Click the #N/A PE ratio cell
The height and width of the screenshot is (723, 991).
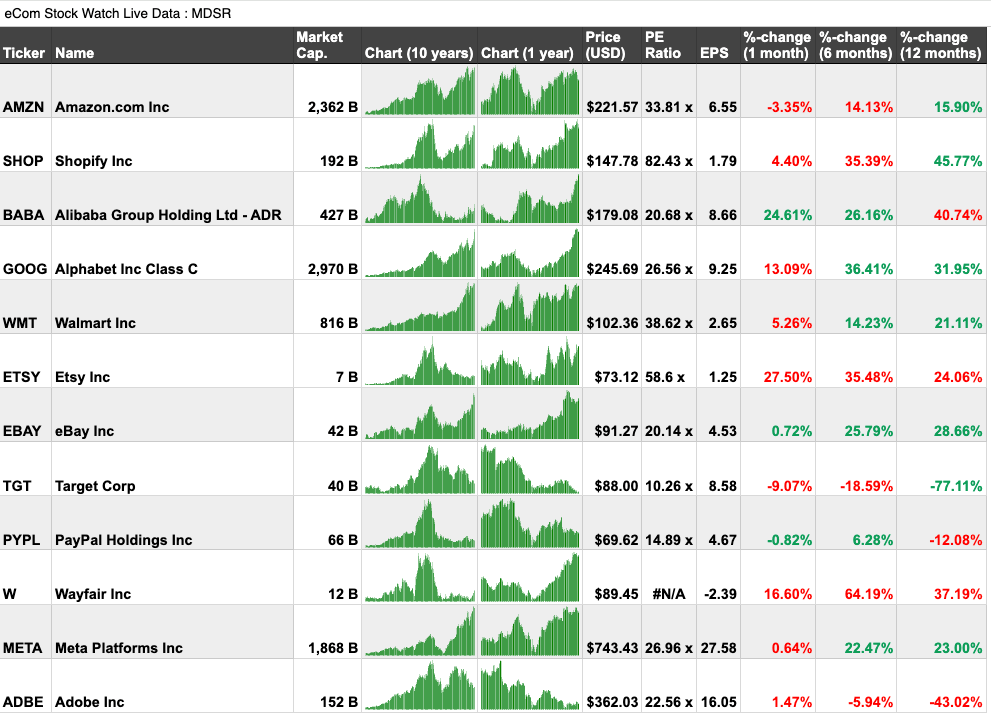tap(668, 594)
